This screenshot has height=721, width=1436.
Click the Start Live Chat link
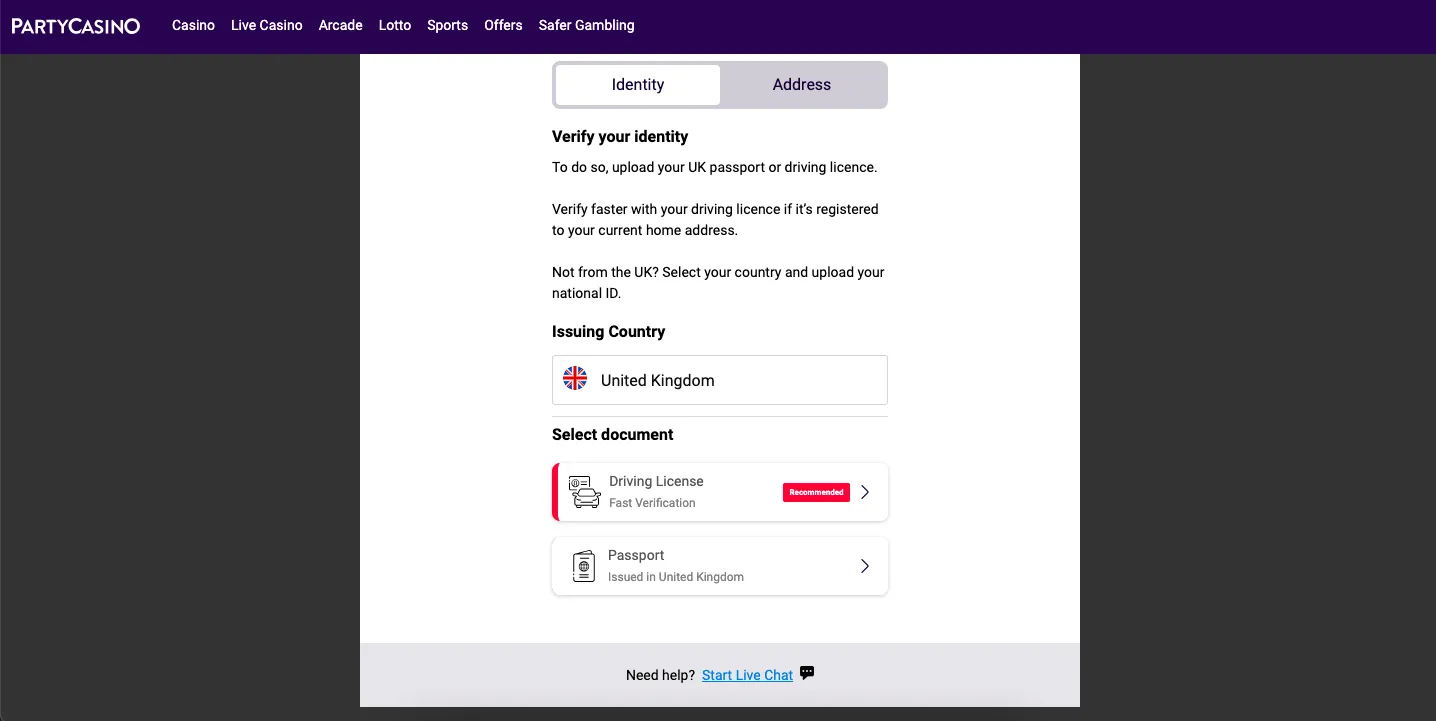[x=747, y=675]
